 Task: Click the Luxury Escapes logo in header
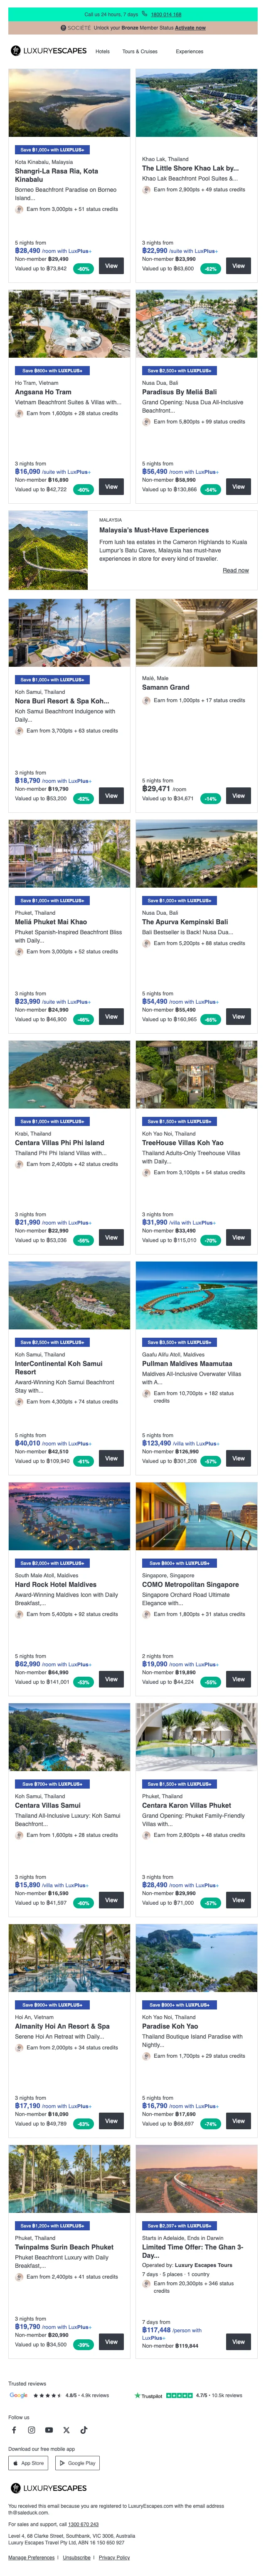pos(48,51)
